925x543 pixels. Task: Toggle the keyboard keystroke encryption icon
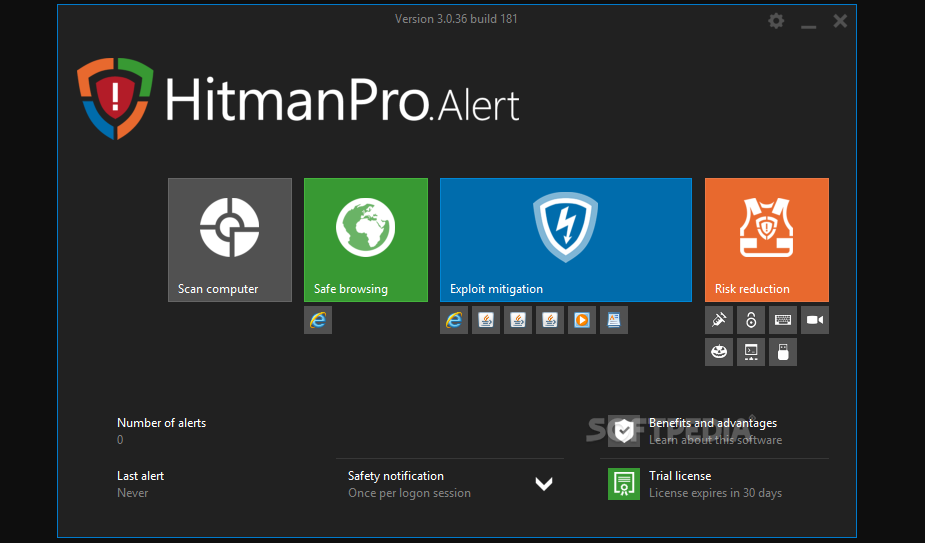tap(783, 320)
